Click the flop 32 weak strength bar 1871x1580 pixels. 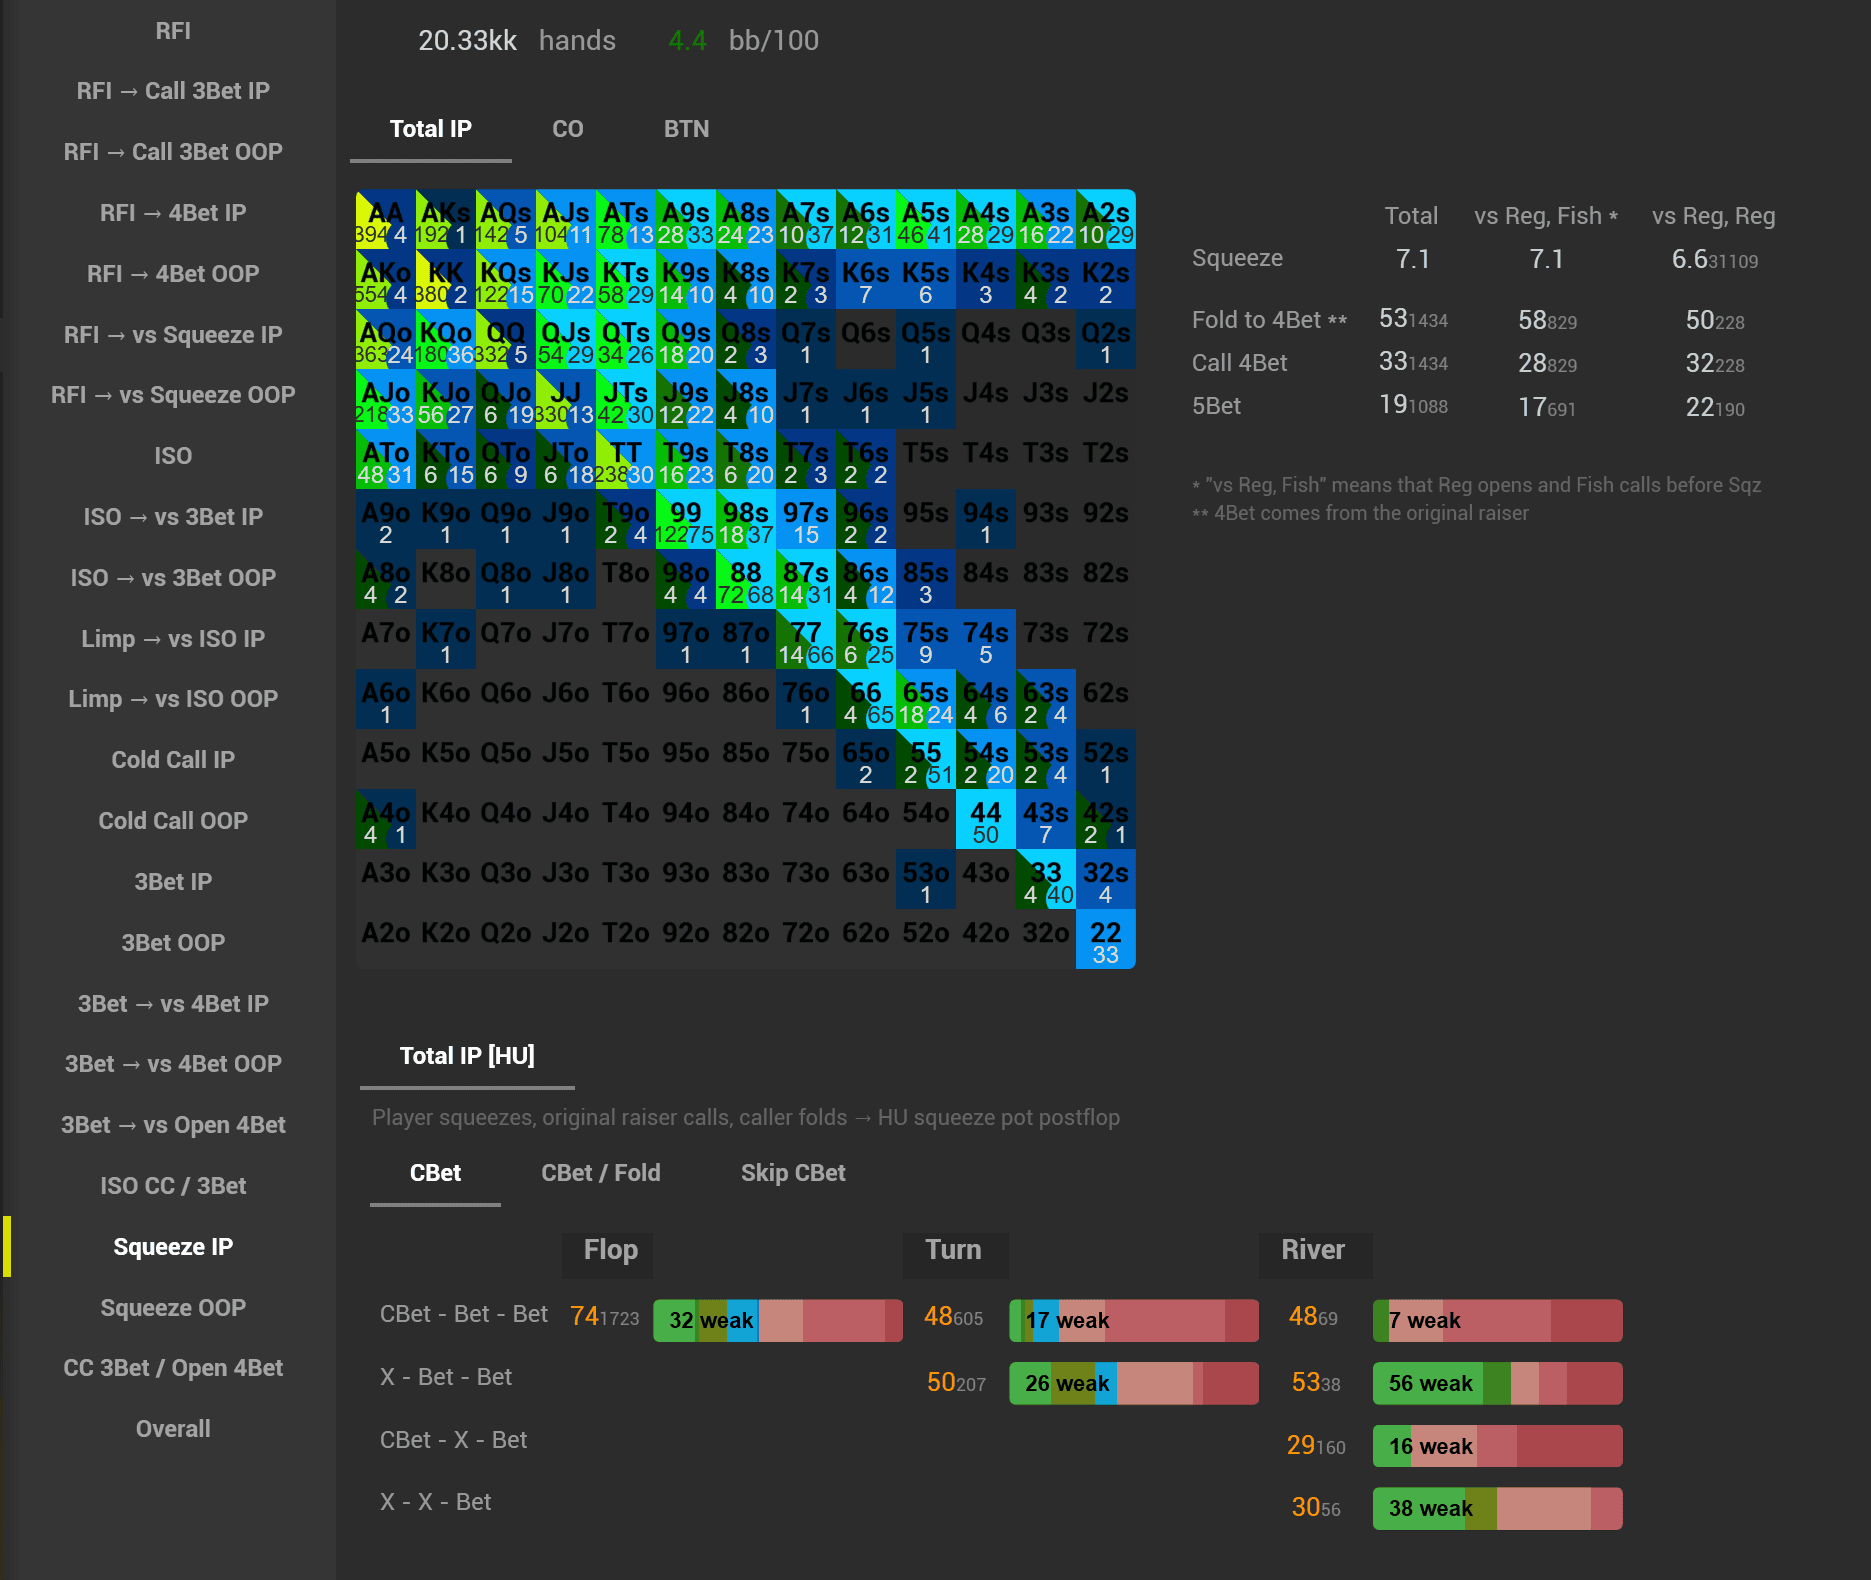point(778,1320)
